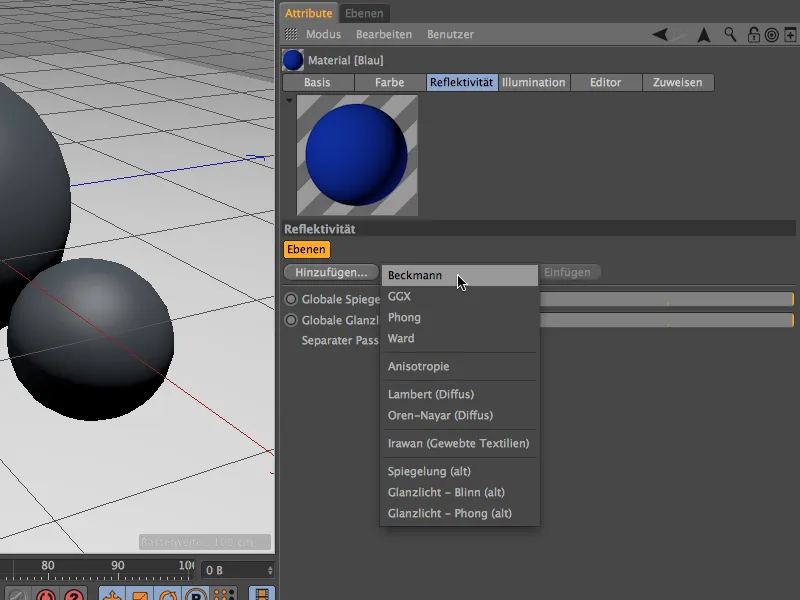
Task: Click the film strip icon
Action: [x=262, y=594]
